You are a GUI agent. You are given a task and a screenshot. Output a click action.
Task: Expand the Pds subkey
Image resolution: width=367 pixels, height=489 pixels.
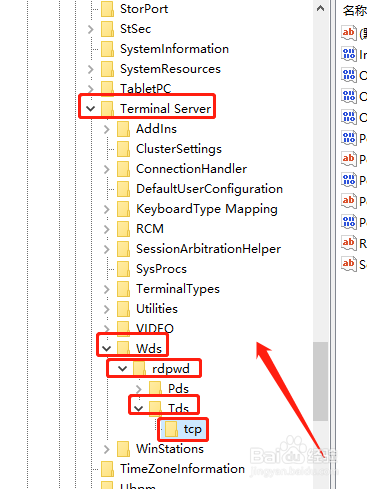[x=139, y=389]
